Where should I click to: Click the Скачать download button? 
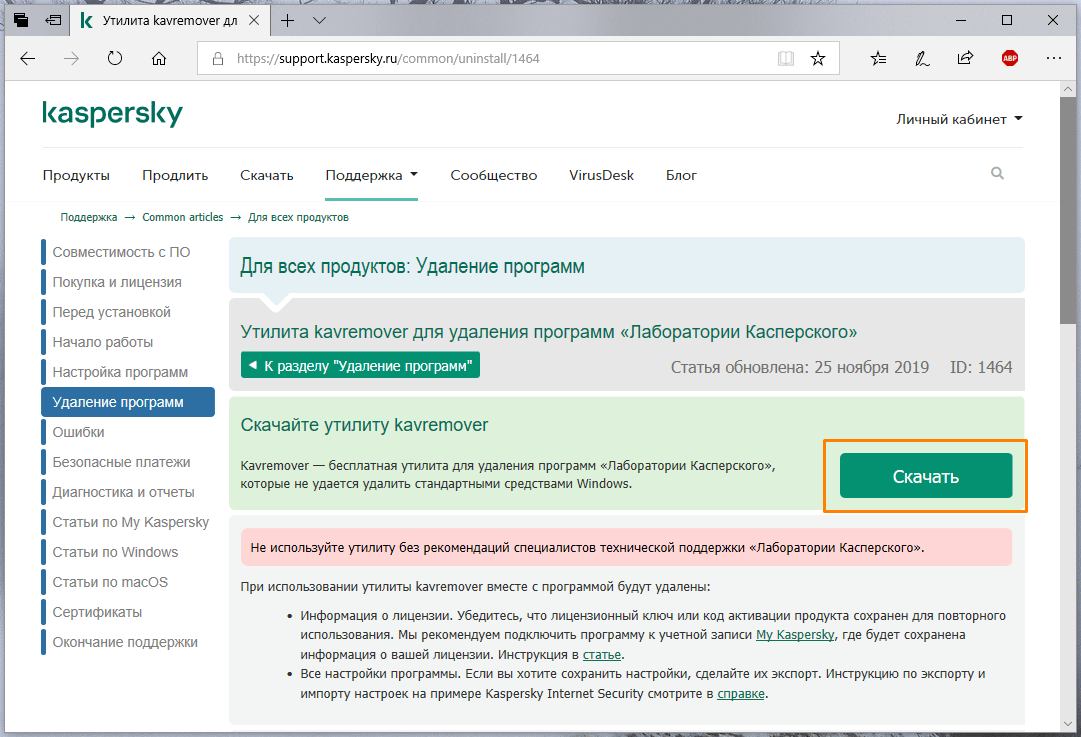(925, 475)
